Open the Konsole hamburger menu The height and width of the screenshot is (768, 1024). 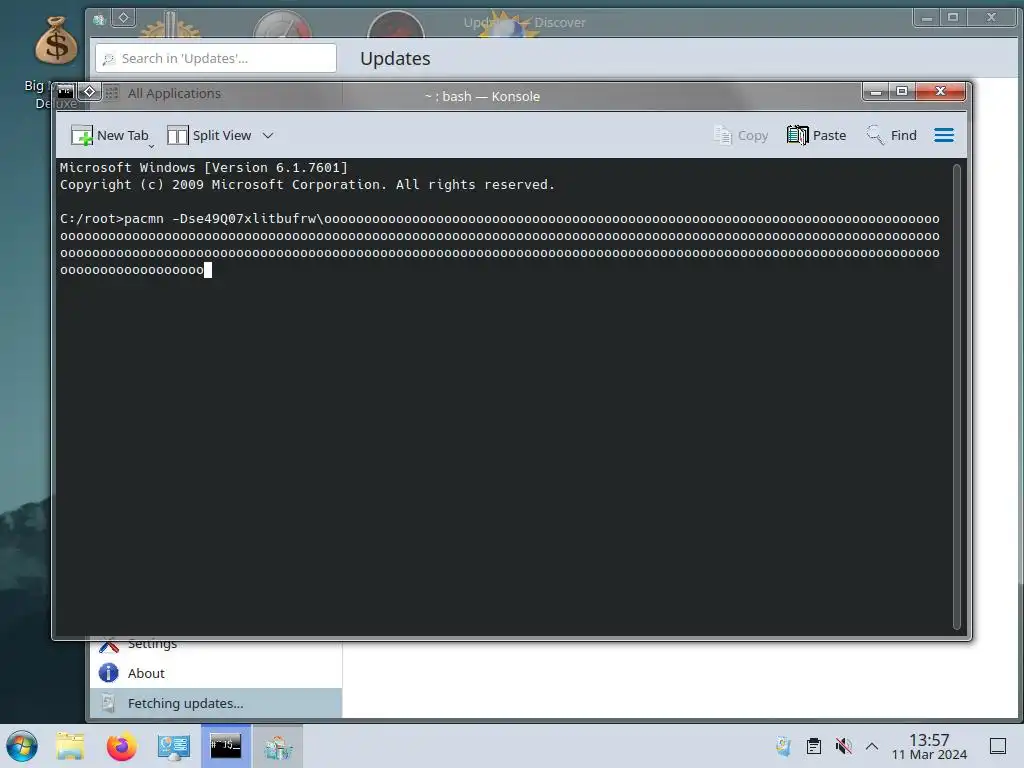coord(944,135)
